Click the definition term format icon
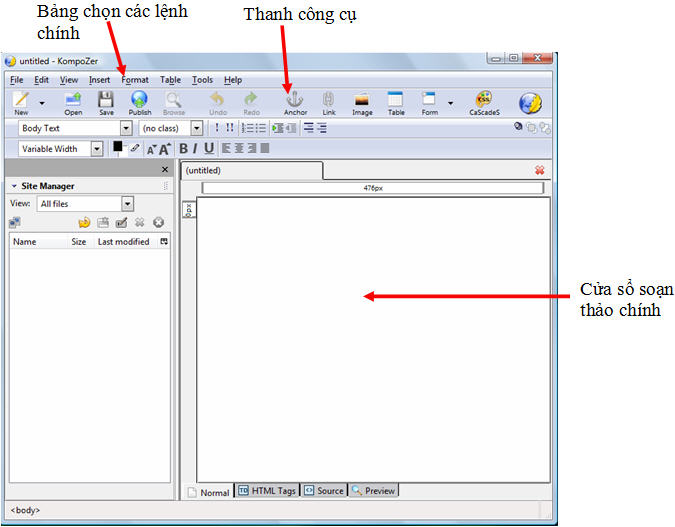Image resolution: width=675 pixels, height=527 pixels. click(x=308, y=128)
